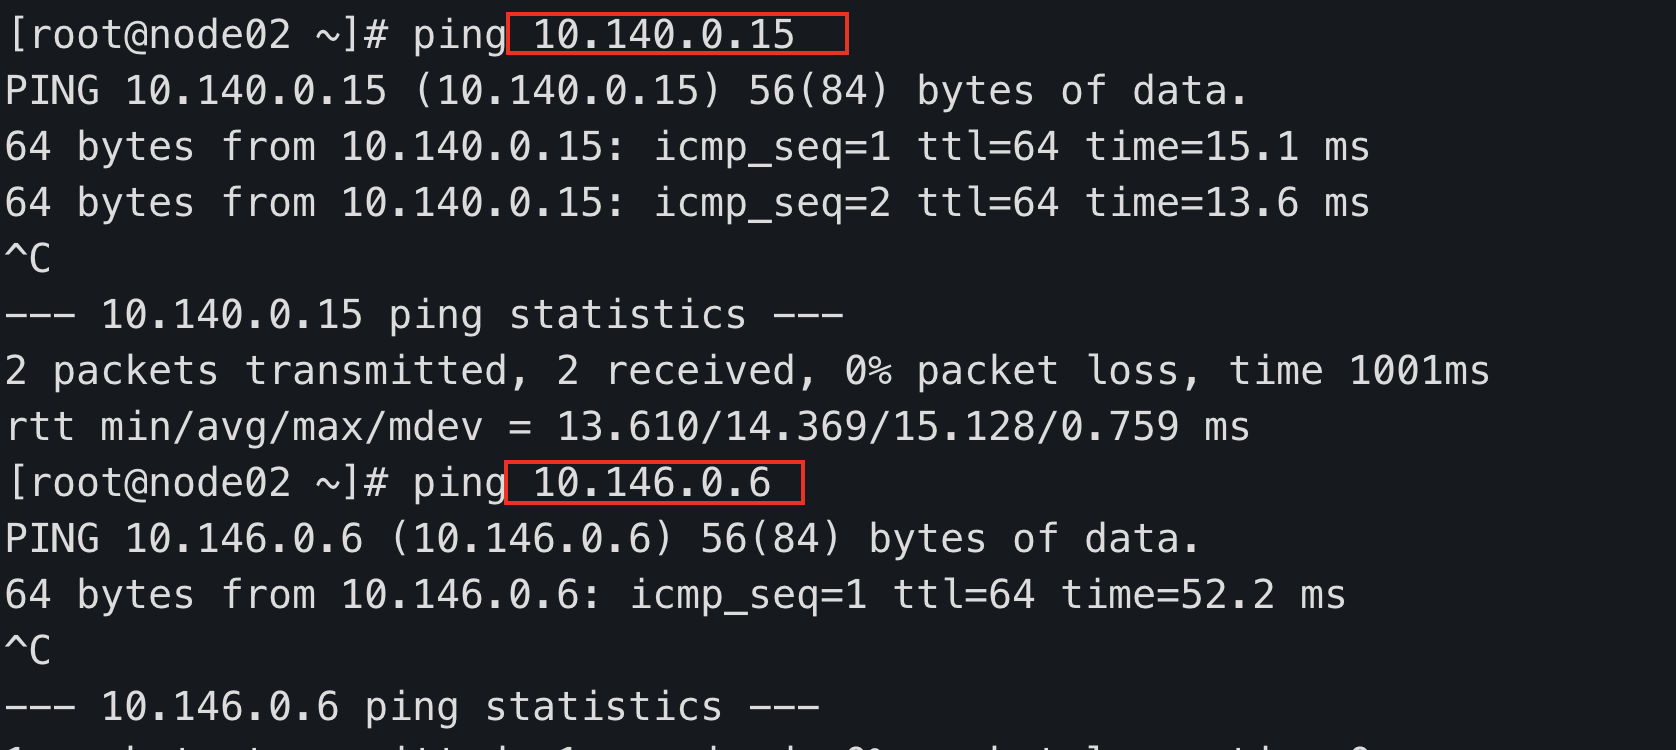Click the first ^C interrupt line
This screenshot has height=750, width=1676.
[28, 259]
